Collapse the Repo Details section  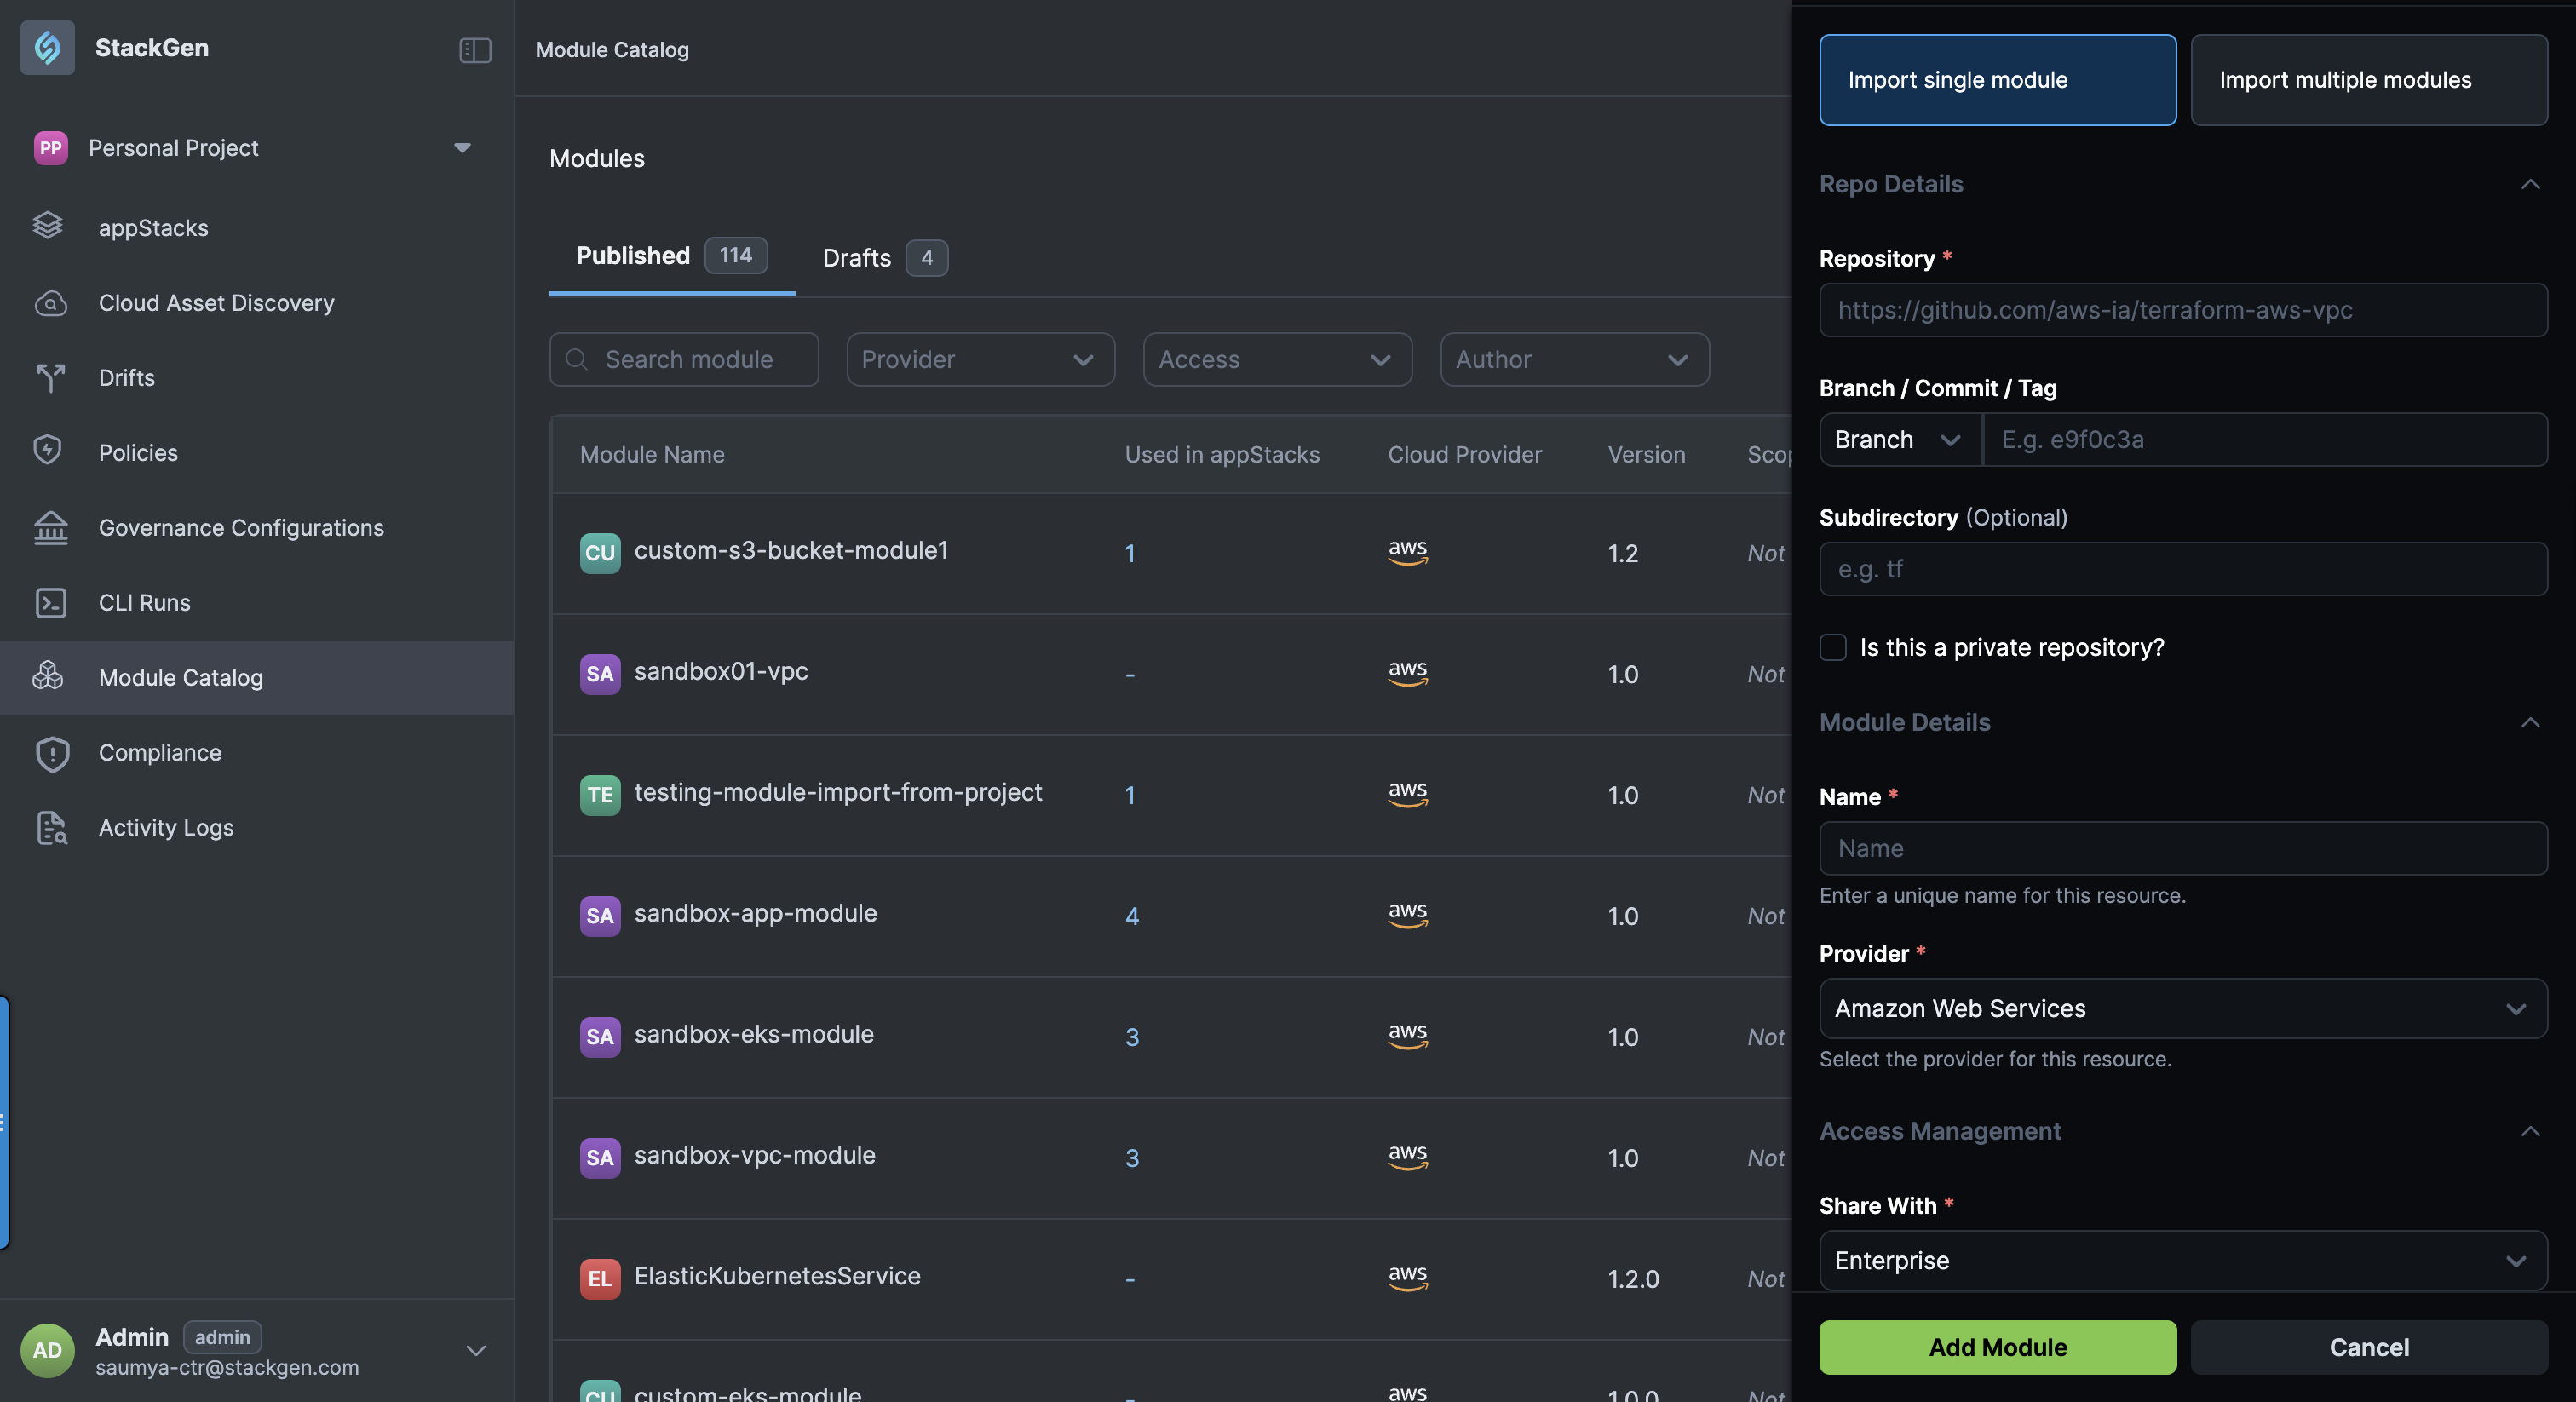[x=2529, y=184]
